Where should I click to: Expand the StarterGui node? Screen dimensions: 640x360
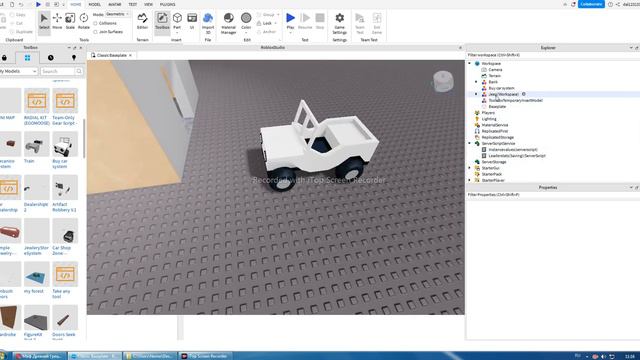tap(469, 168)
